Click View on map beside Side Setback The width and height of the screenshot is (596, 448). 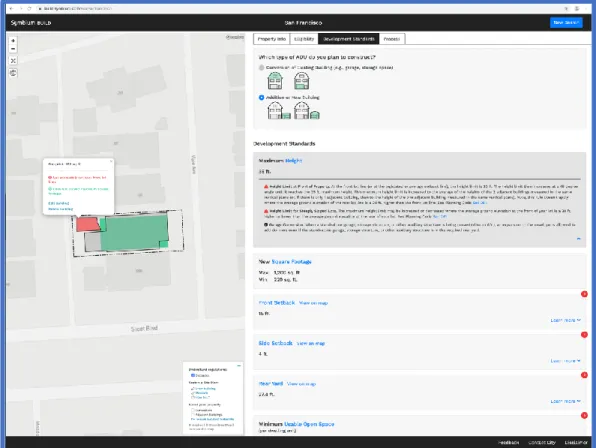[x=311, y=344]
